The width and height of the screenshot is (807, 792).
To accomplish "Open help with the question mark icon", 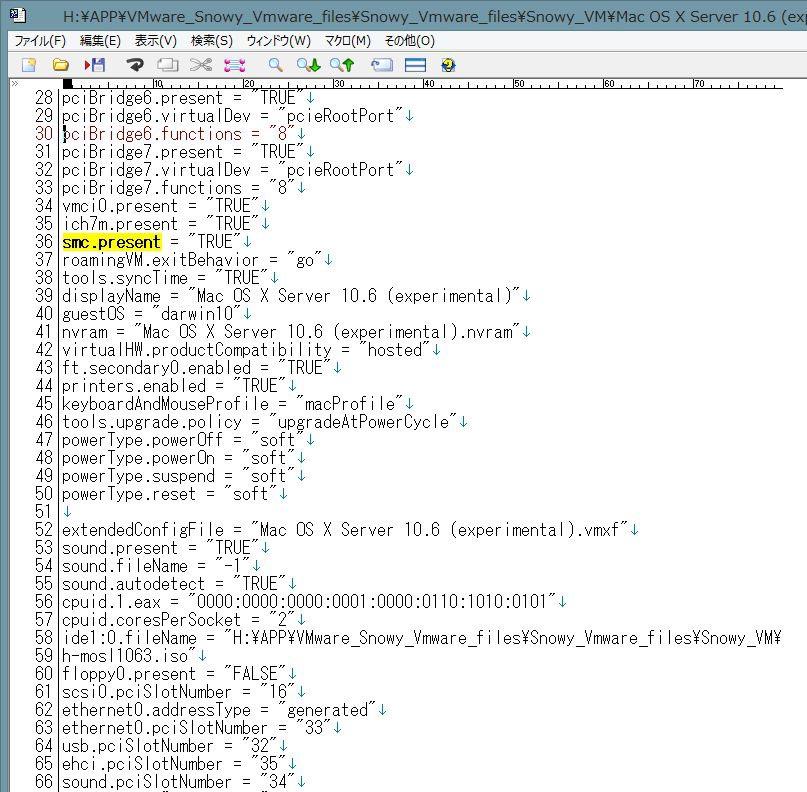I will [448, 65].
